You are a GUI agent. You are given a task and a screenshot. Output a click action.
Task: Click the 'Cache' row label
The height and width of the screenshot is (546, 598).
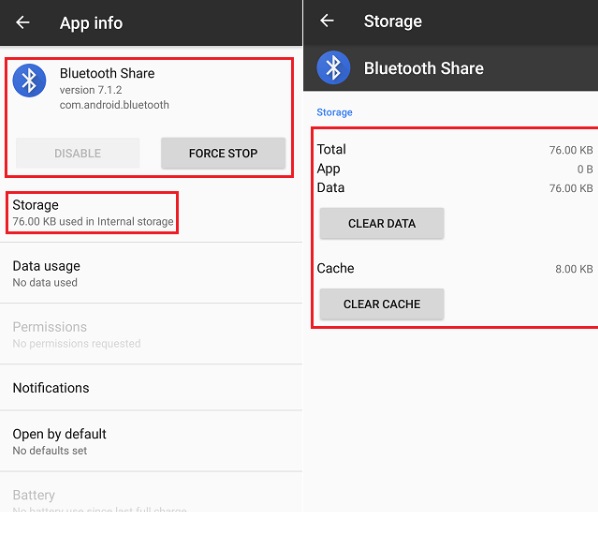coord(336,268)
